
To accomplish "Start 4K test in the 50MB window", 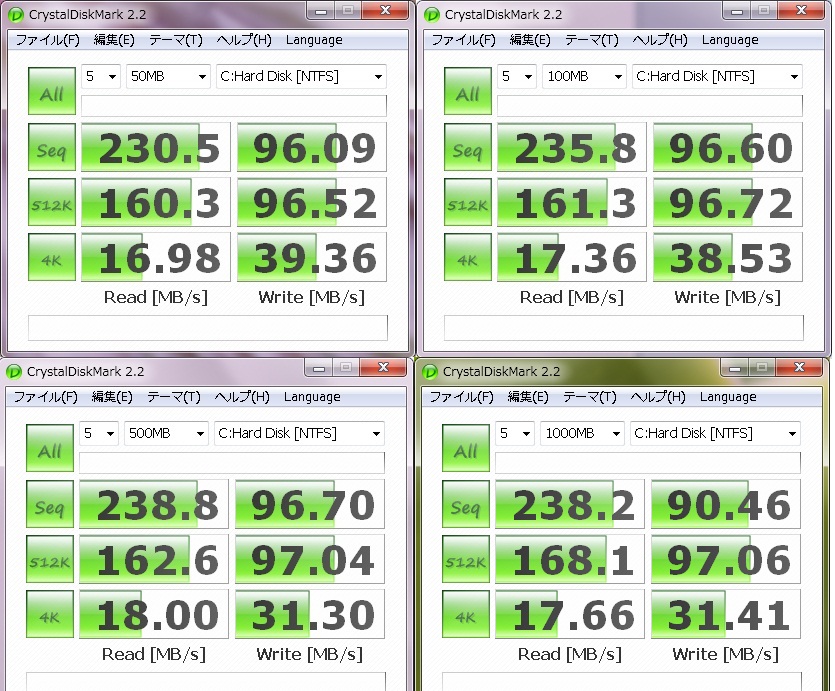I will [52, 257].
